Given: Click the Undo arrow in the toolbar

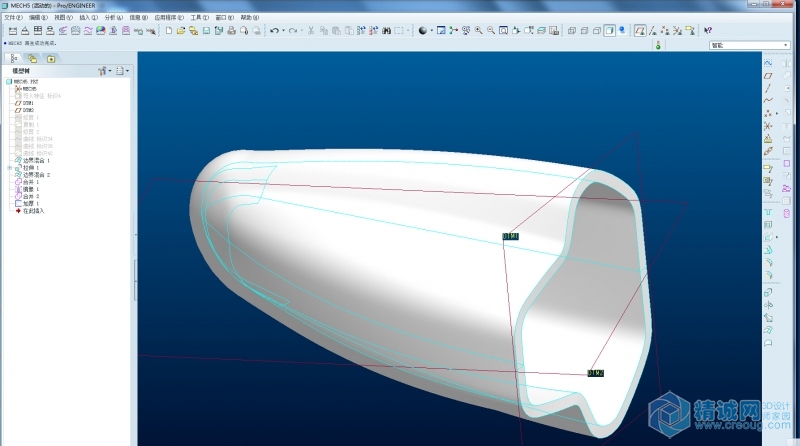Looking at the screenshot, I should (x=273, y=31).
